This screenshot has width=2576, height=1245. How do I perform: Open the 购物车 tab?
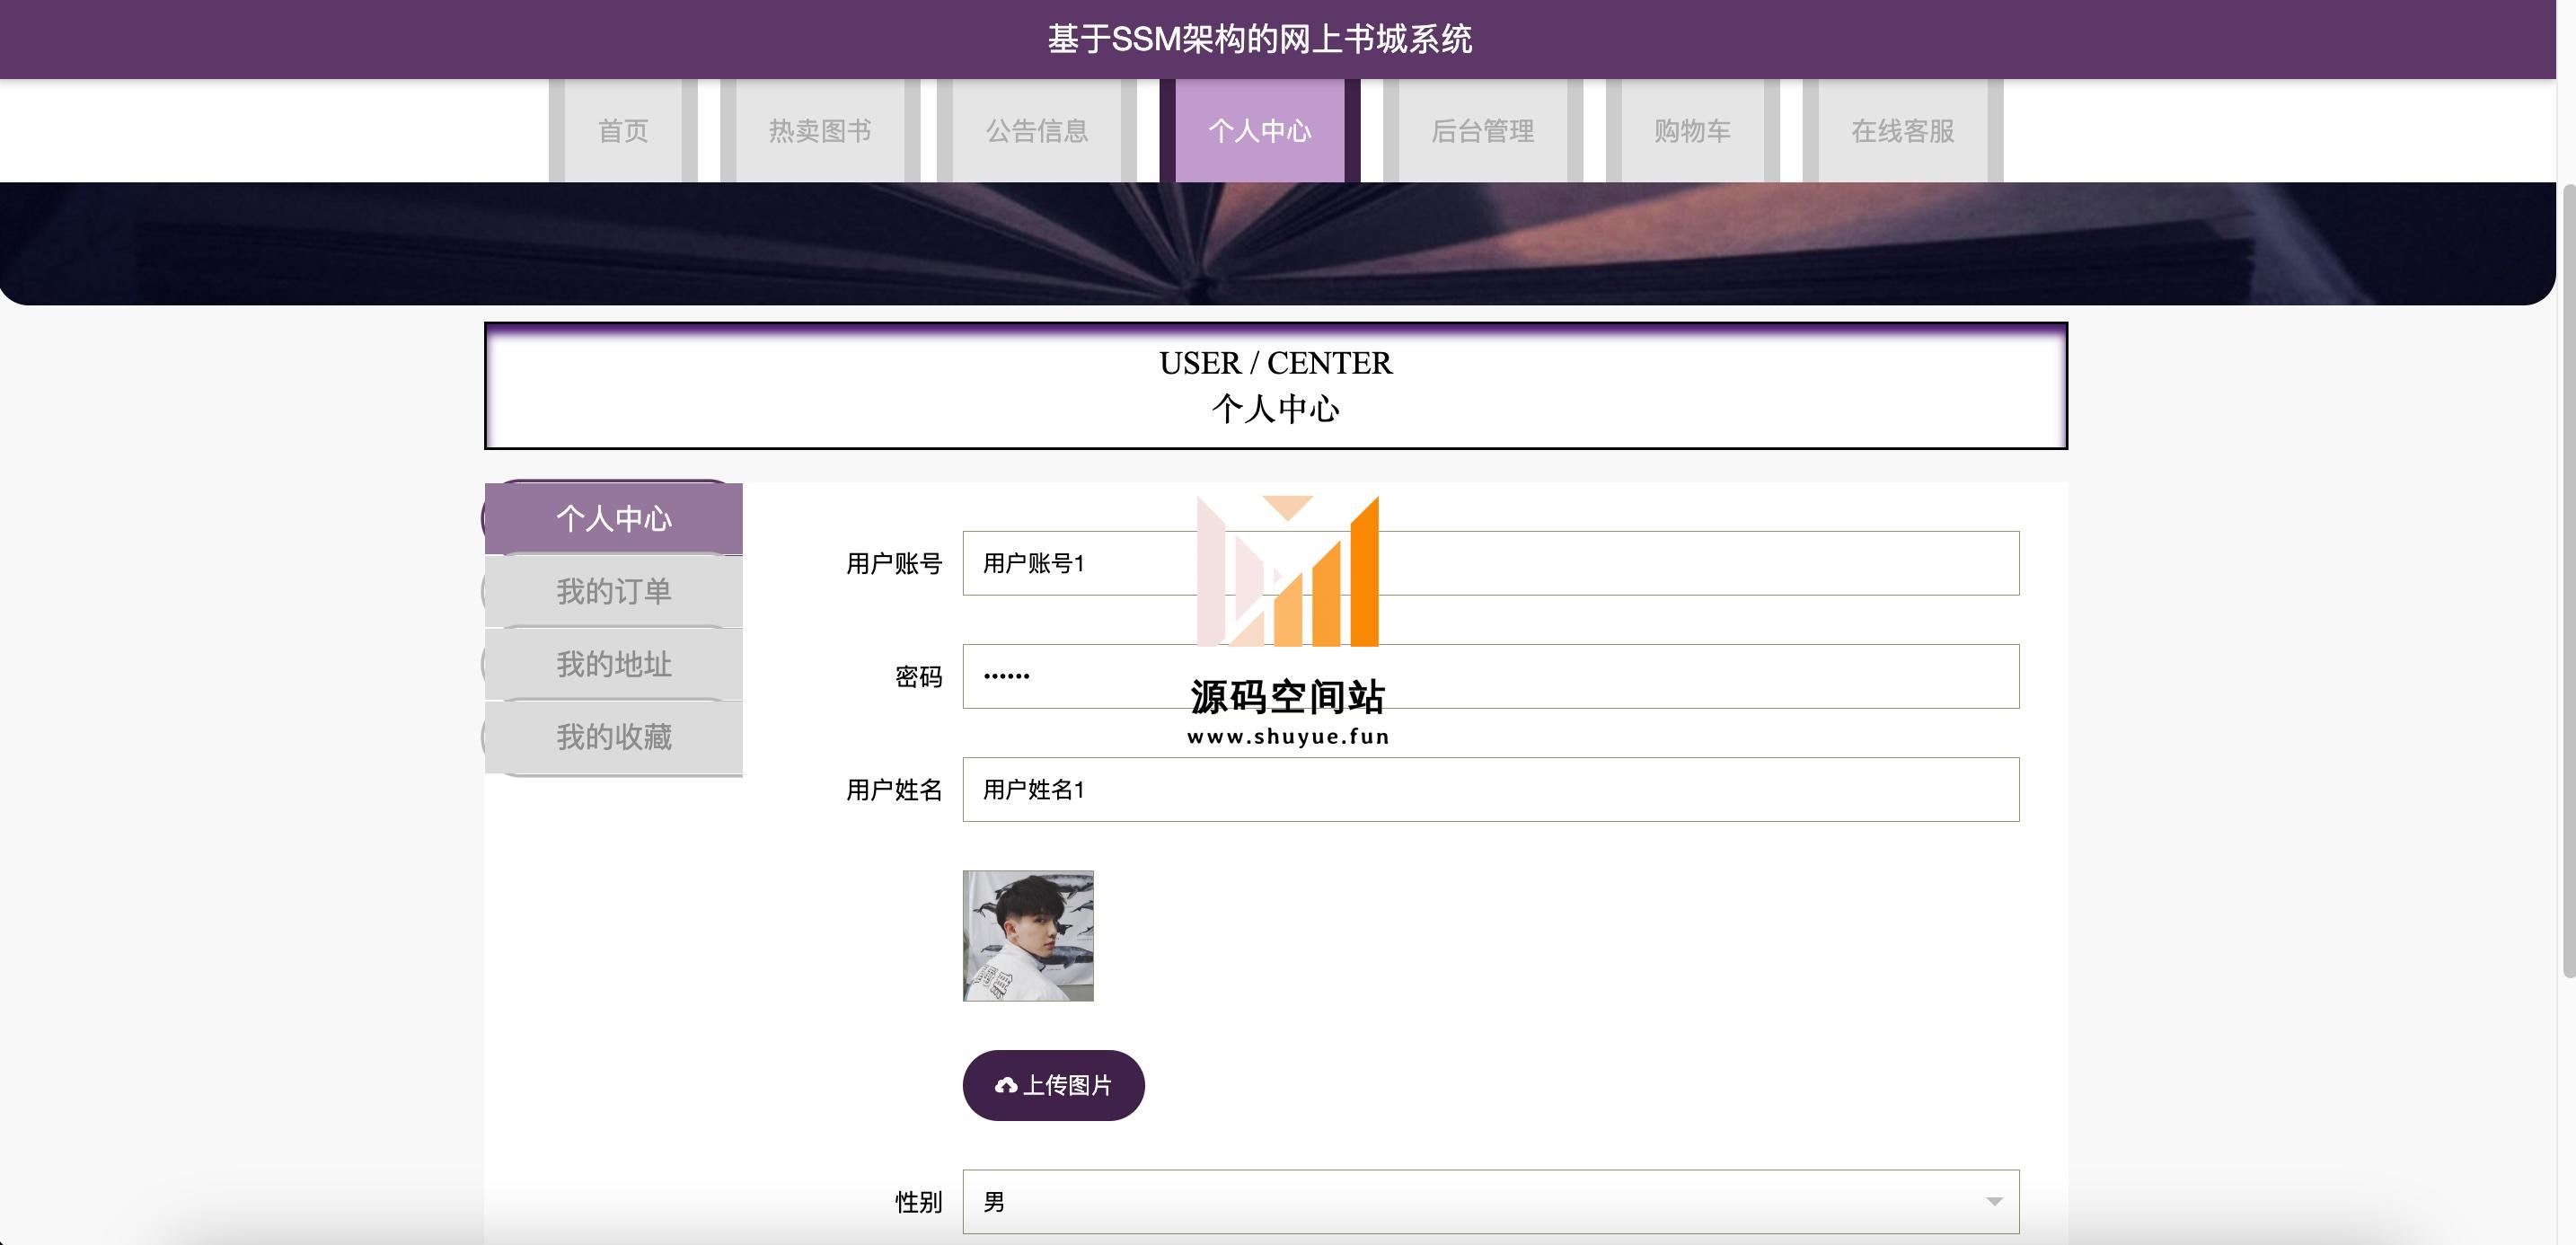[x=1692, y=131]
